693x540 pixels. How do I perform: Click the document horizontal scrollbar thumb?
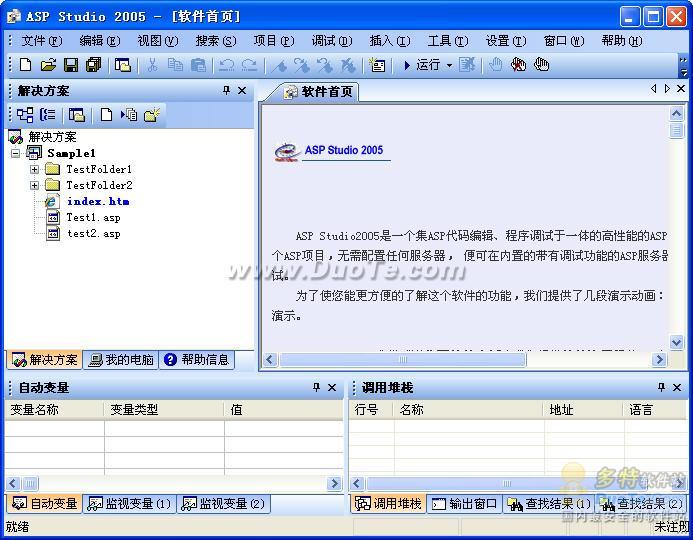click(x=402, y=360)
